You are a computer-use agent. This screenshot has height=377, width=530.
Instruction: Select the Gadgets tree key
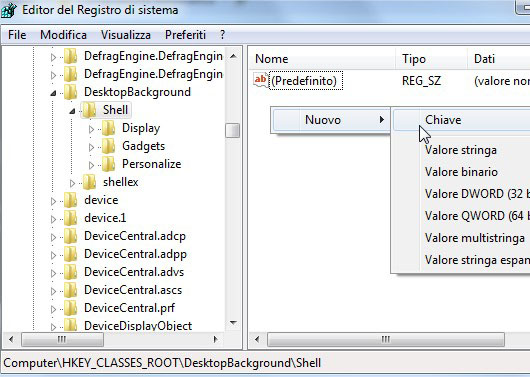tap(143, 146)
